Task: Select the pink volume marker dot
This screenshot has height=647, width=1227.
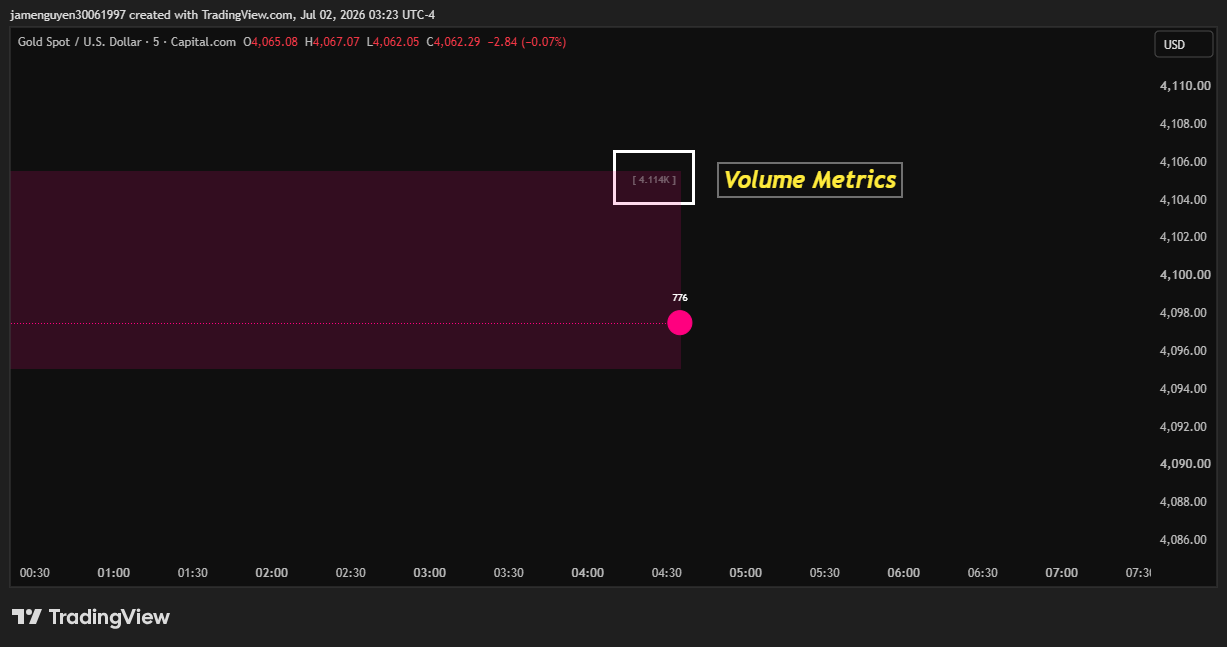Action: (x=680, y=323)
